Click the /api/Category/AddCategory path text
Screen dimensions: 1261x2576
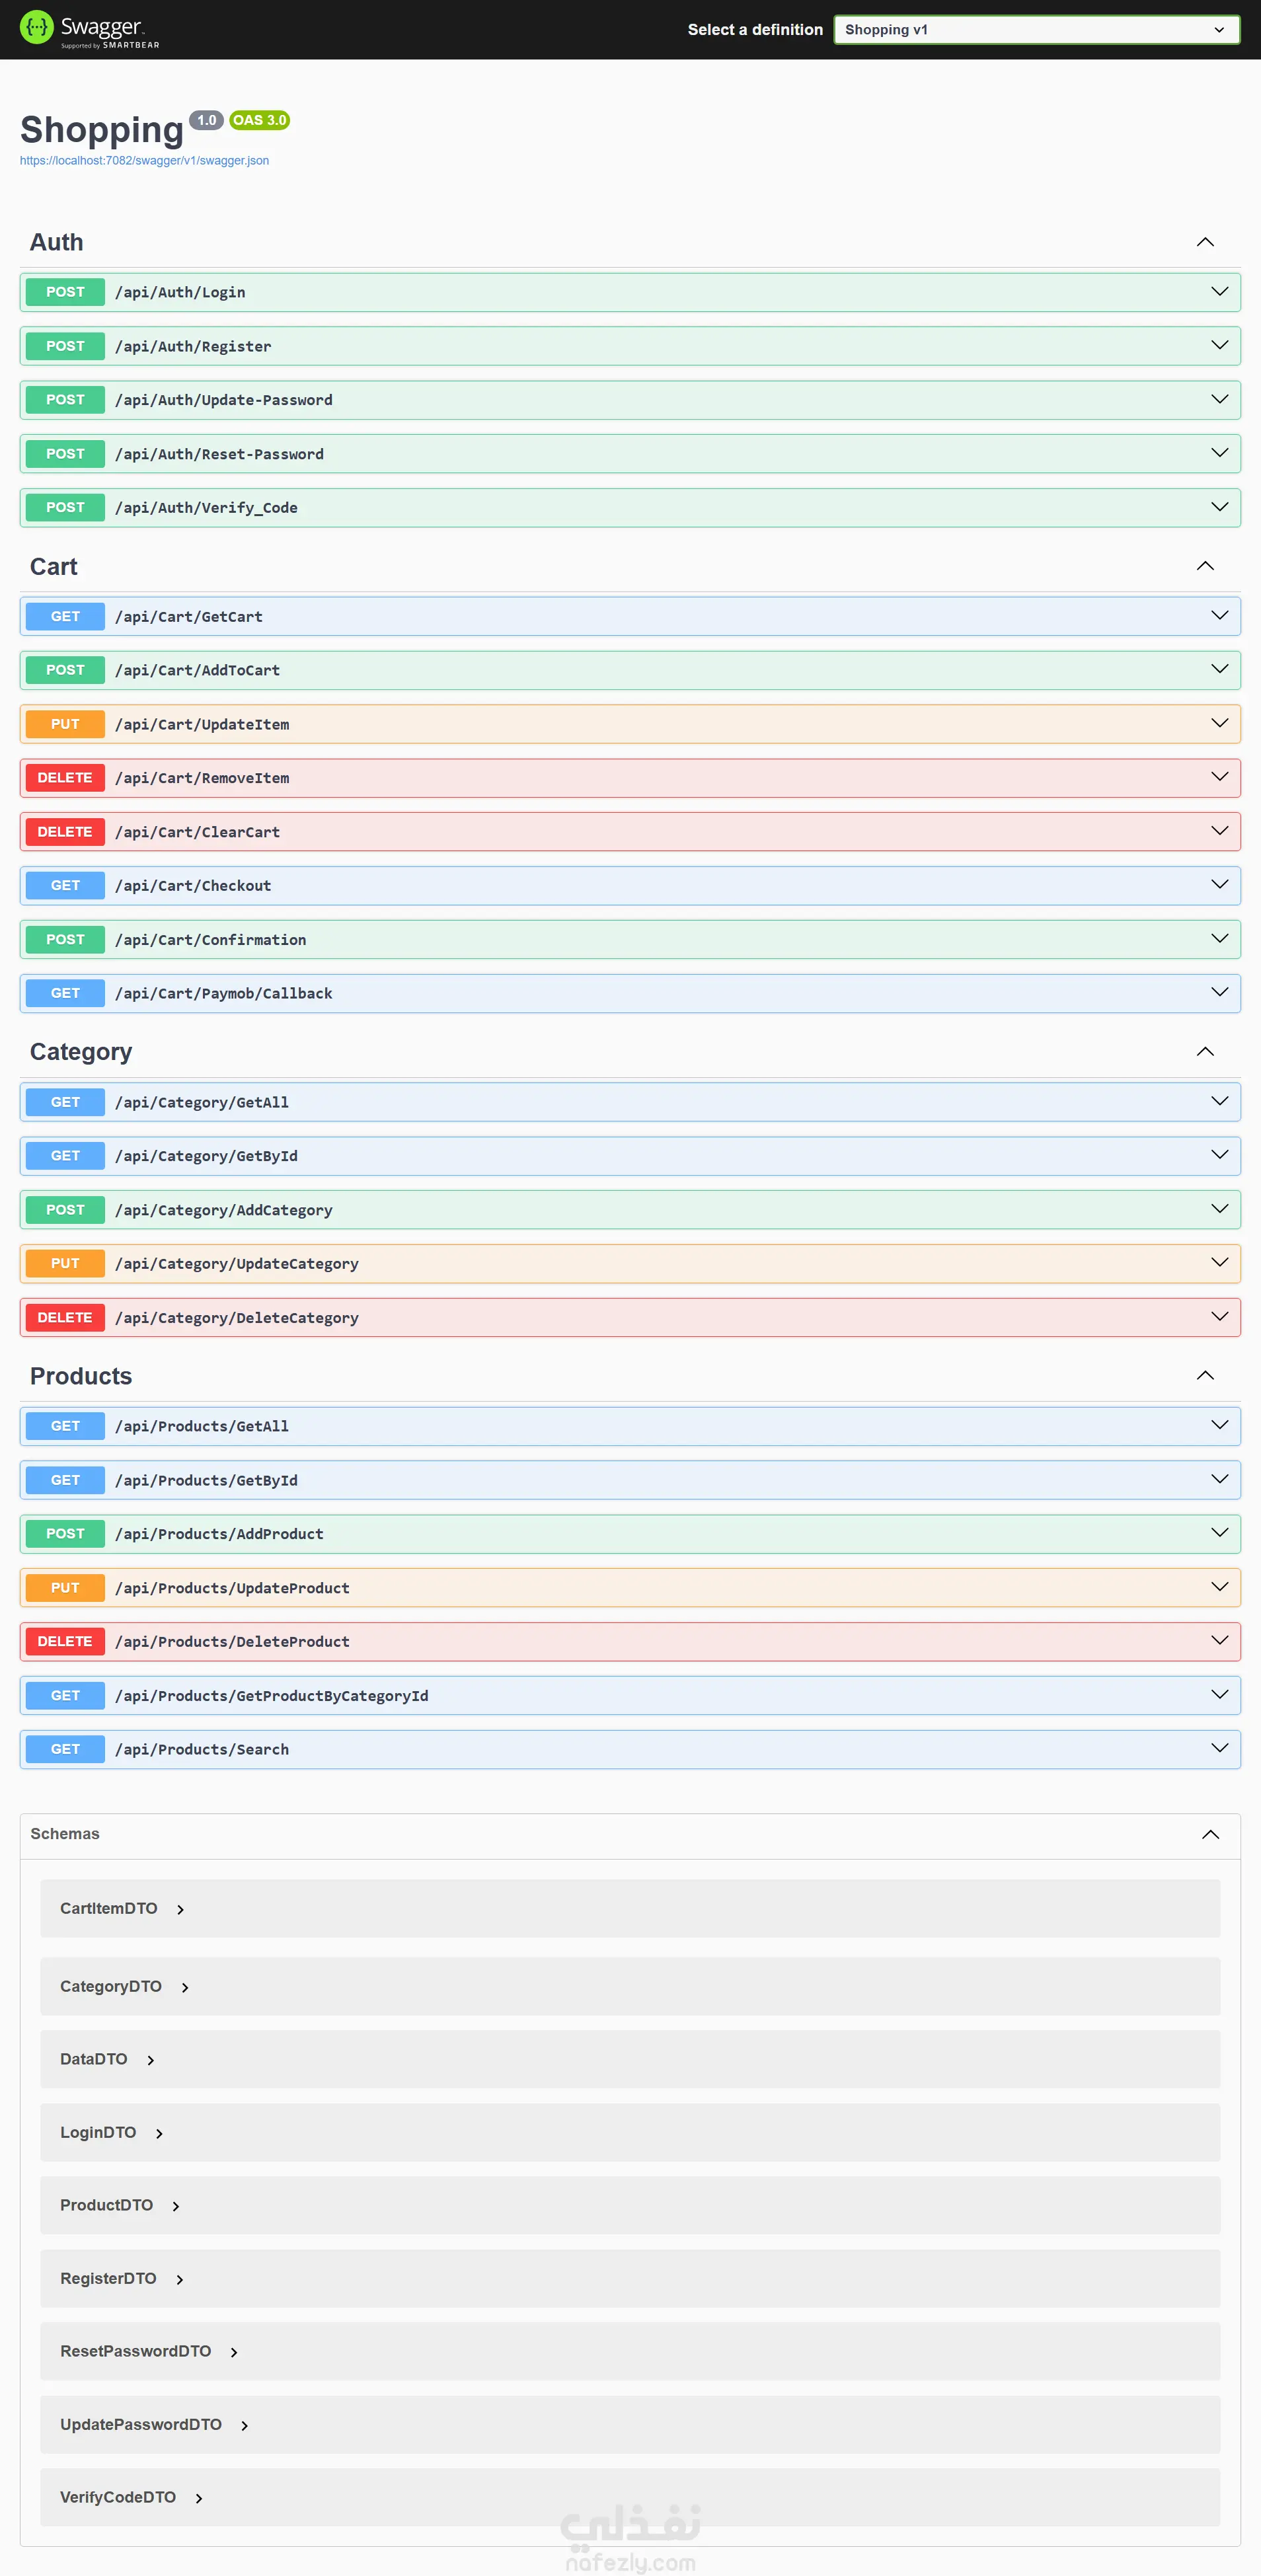pyautogui.click(x=224, y=1210)
